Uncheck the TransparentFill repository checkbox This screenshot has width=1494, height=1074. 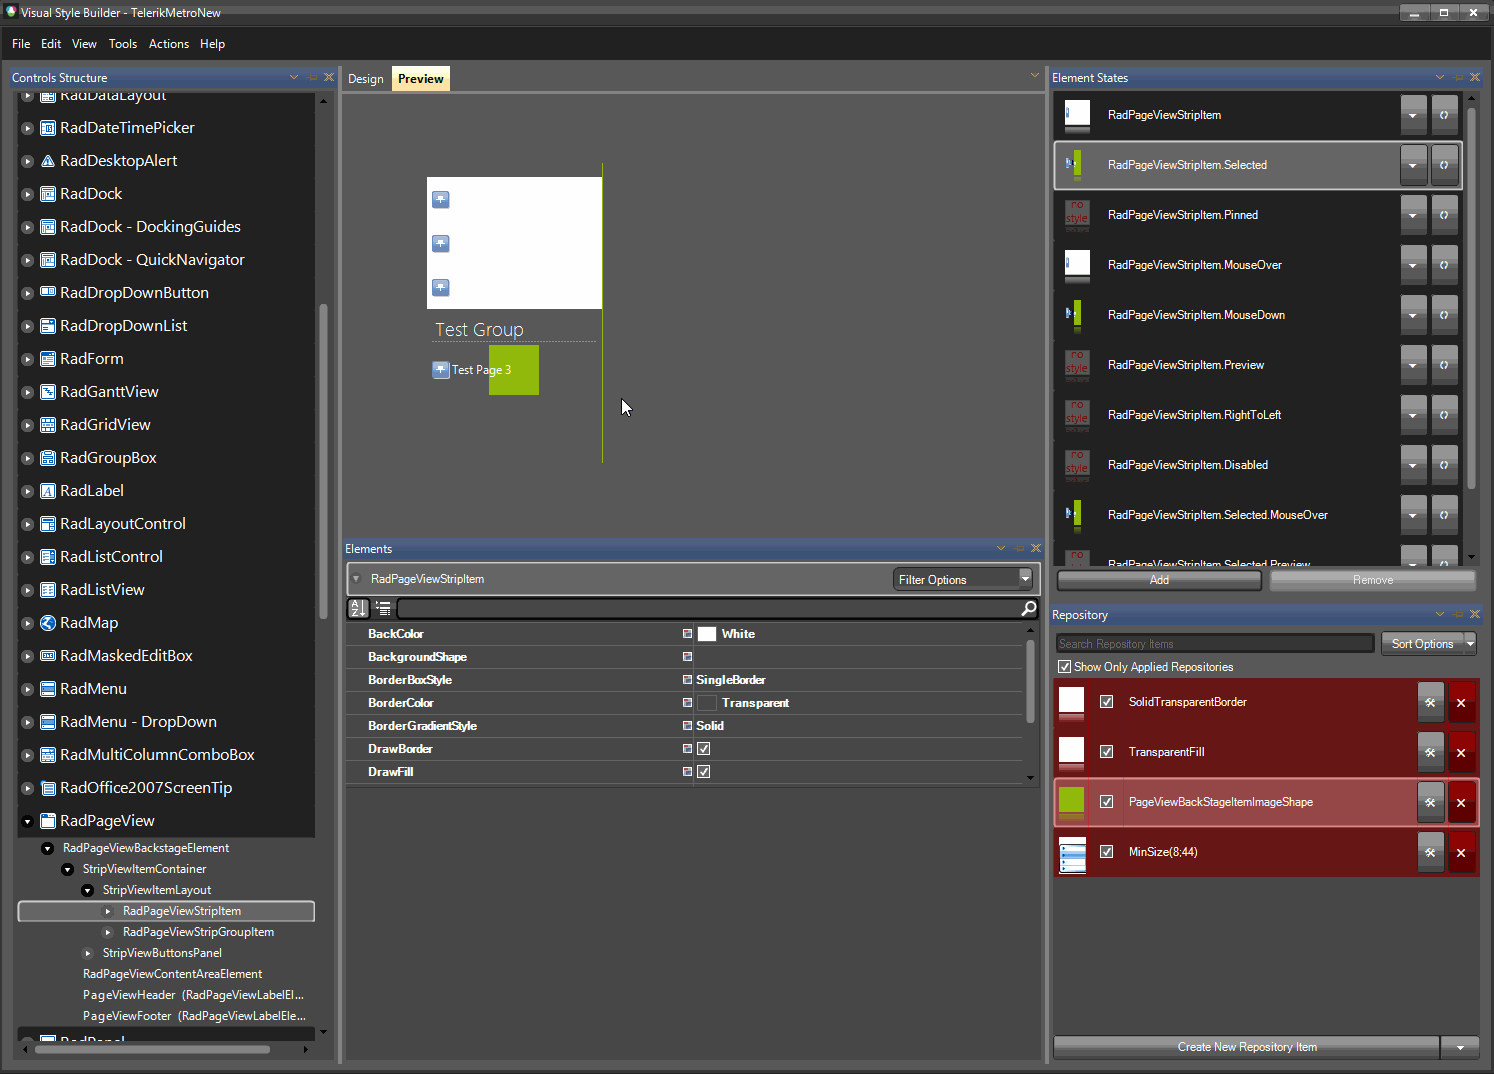click(x=1106, y=752)
